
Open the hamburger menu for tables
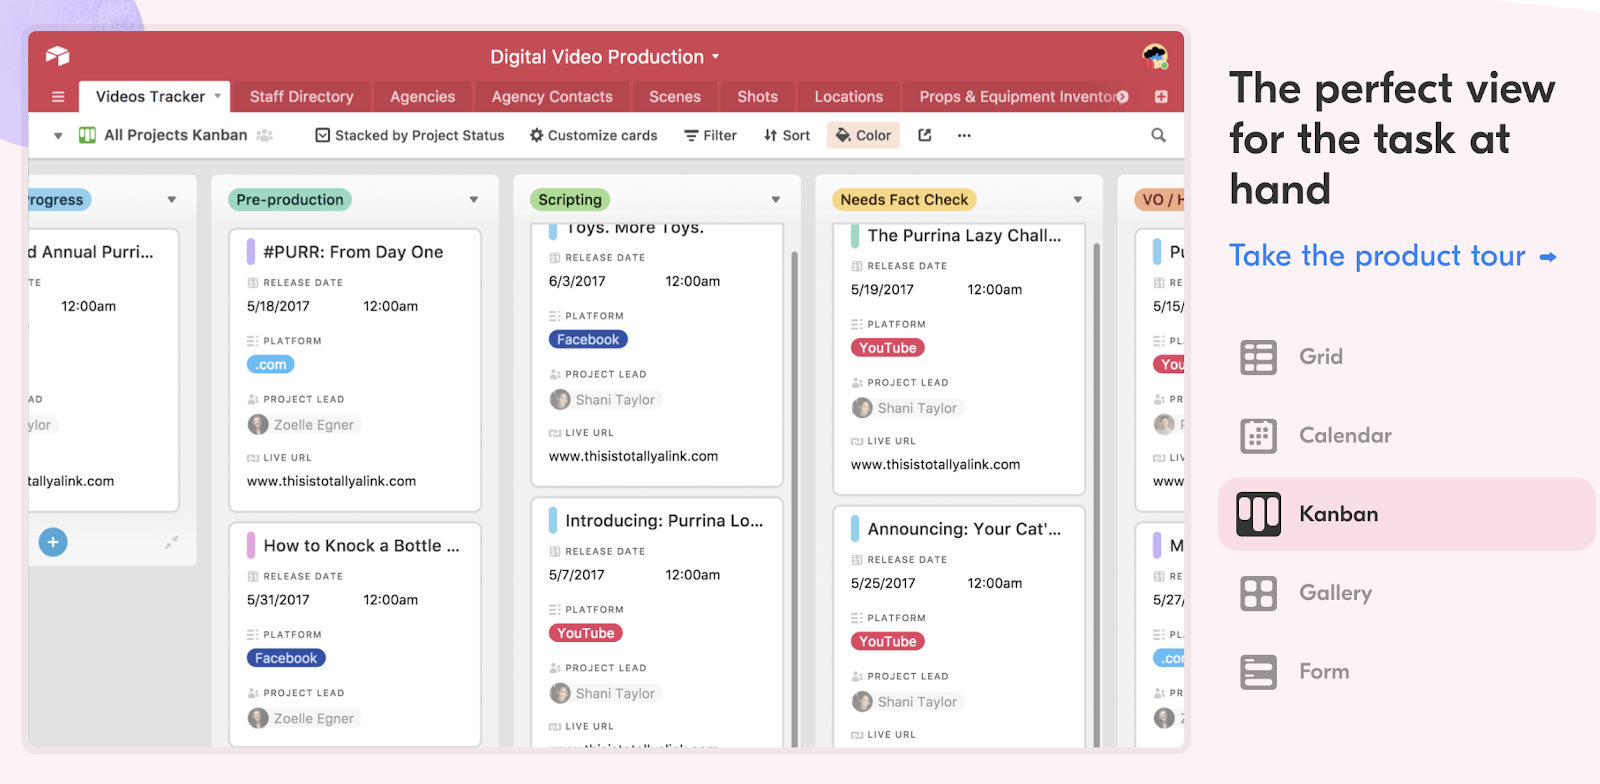58,97
